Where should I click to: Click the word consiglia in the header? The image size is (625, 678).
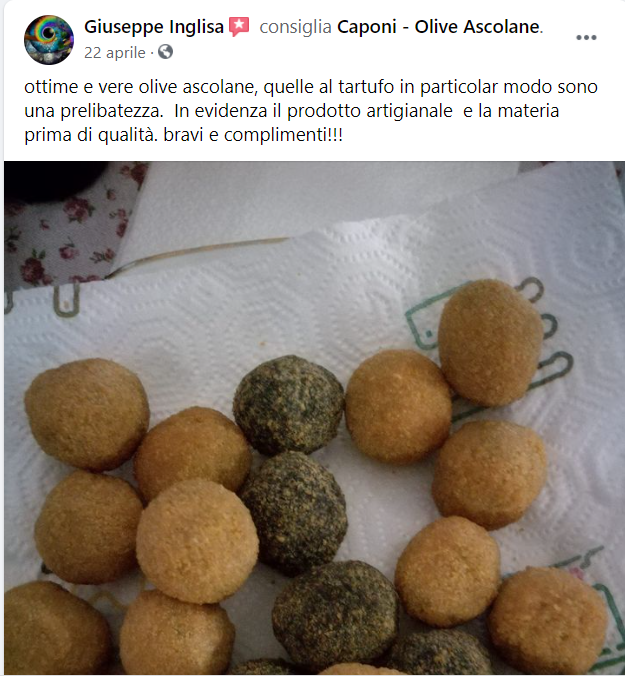295,27
